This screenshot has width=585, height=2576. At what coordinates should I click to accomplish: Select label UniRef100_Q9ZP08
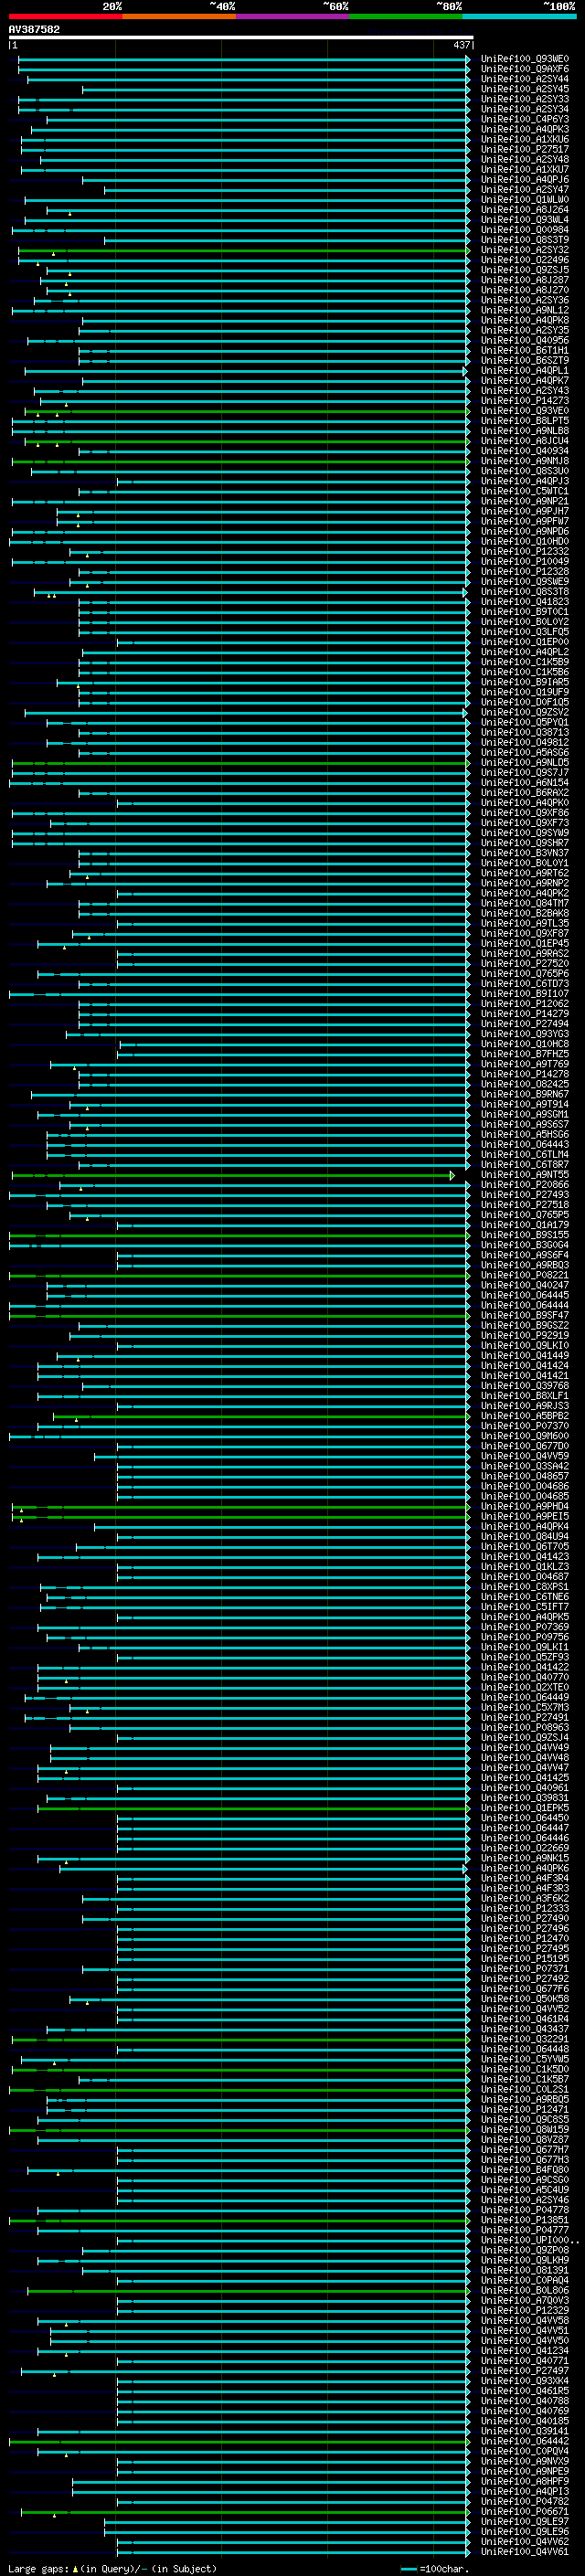[524, 2250]
